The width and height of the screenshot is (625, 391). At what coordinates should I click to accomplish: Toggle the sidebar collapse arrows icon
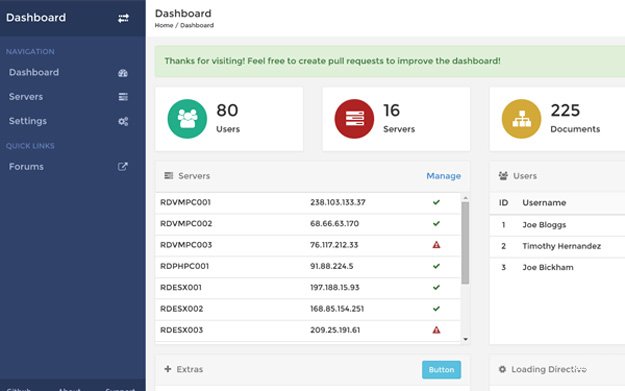[123, 18]
